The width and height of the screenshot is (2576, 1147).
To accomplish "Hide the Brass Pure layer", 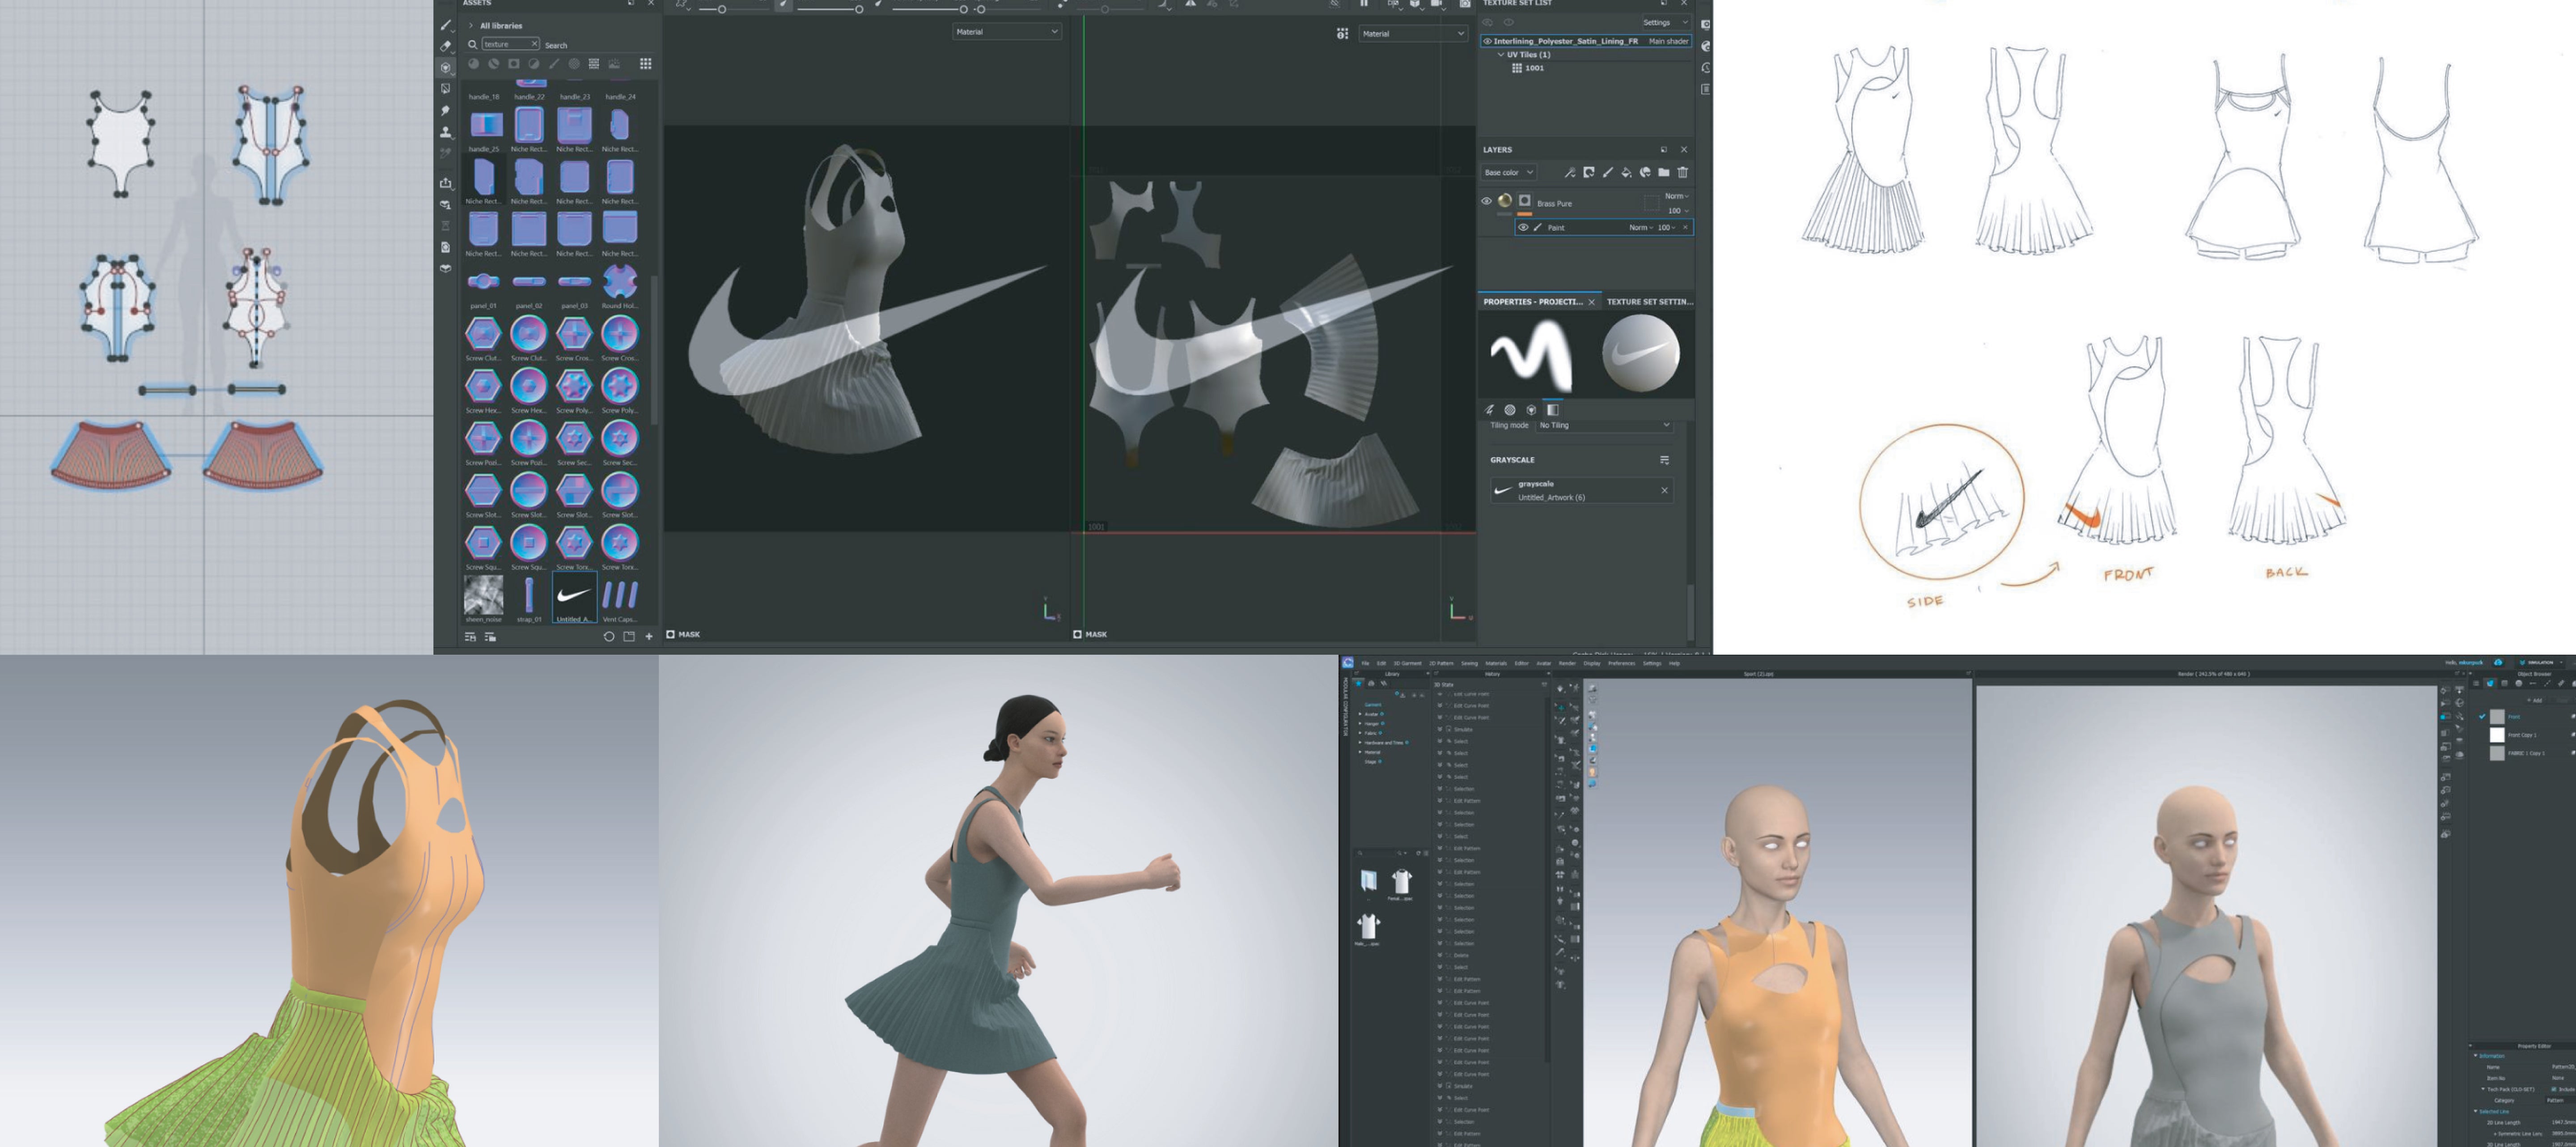I will point(1486,201).
